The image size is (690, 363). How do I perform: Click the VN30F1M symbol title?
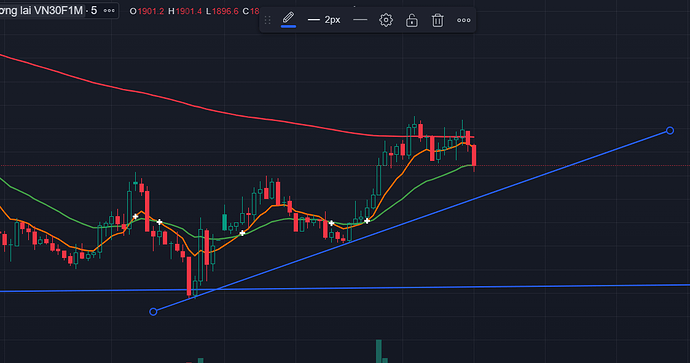[41, 11]
